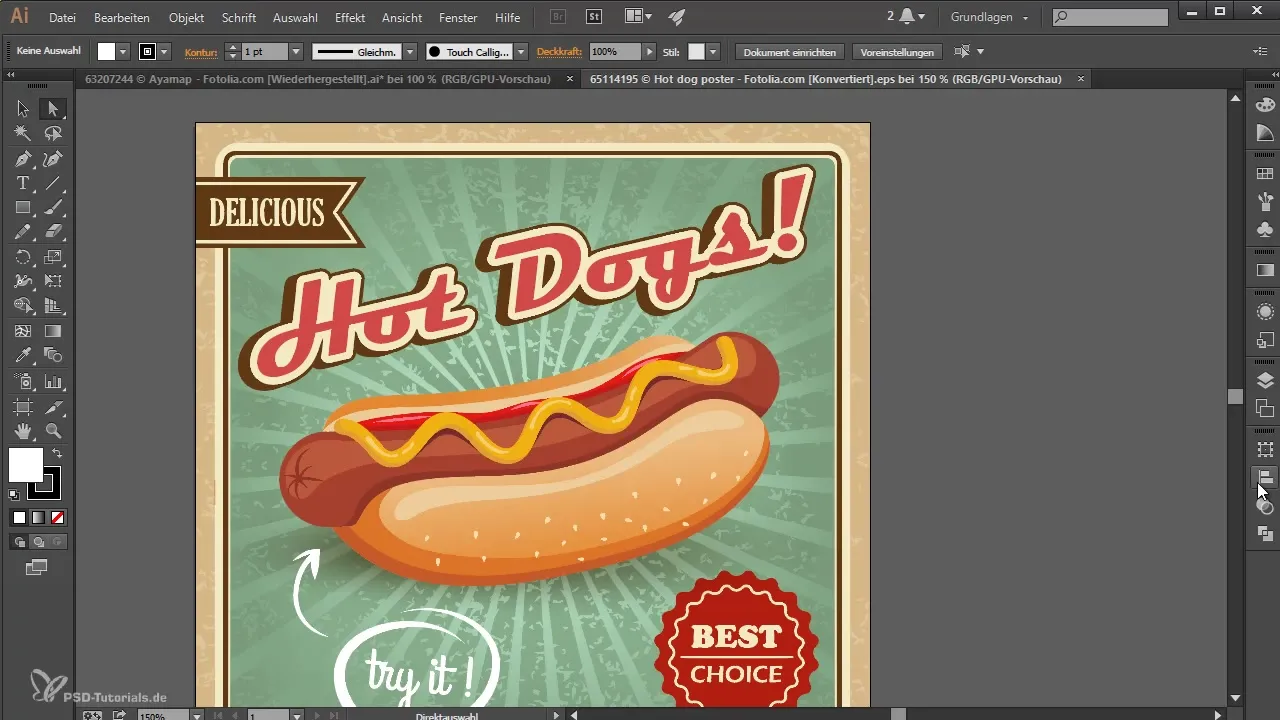Select the Artboard tool
The width and height of the screenshot is (1280, 720).
point(23,407)
